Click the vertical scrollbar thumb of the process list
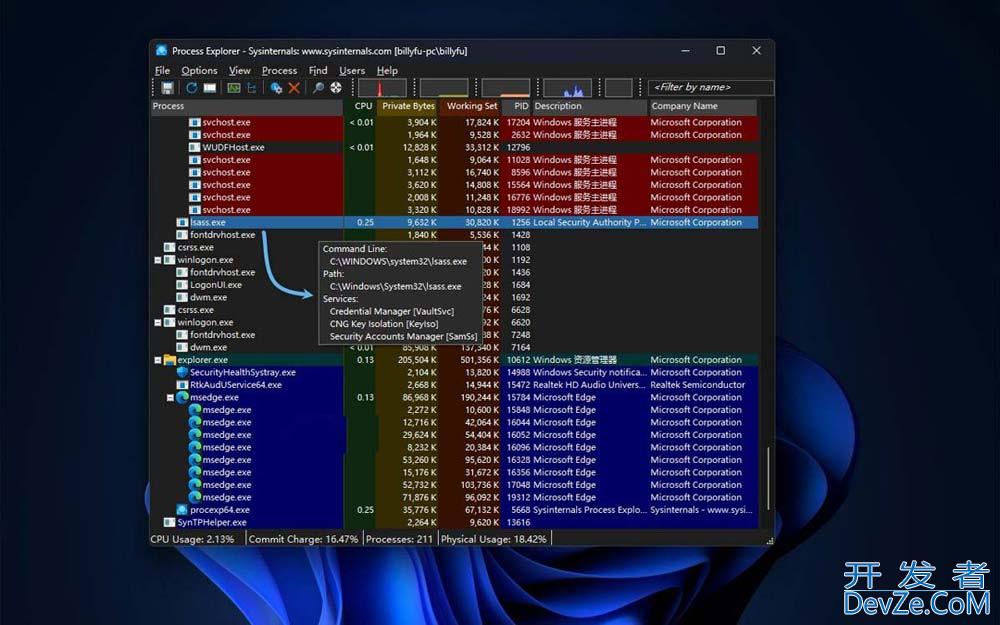 (x=768, y=478)
